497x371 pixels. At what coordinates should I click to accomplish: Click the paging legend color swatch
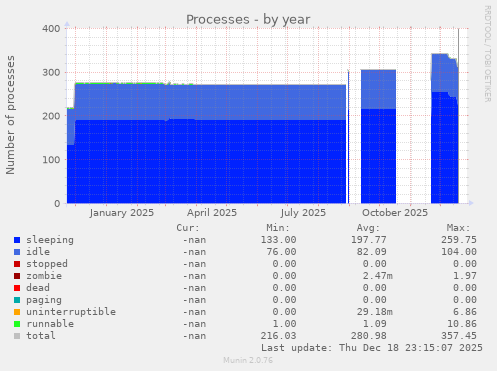click(x=17, y=300)
